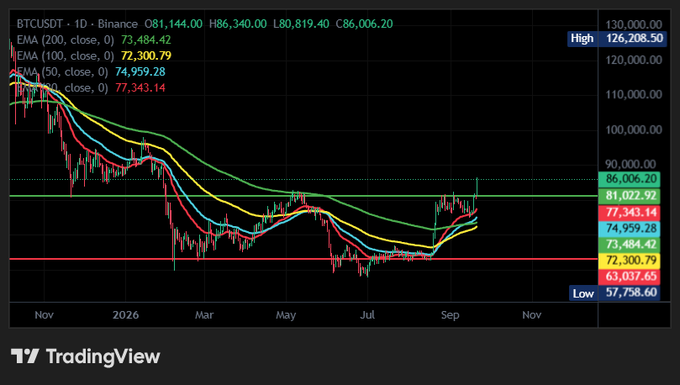680x385 pixels.
Task: Click the blue axis label 74,959.28
Action: 629,228
